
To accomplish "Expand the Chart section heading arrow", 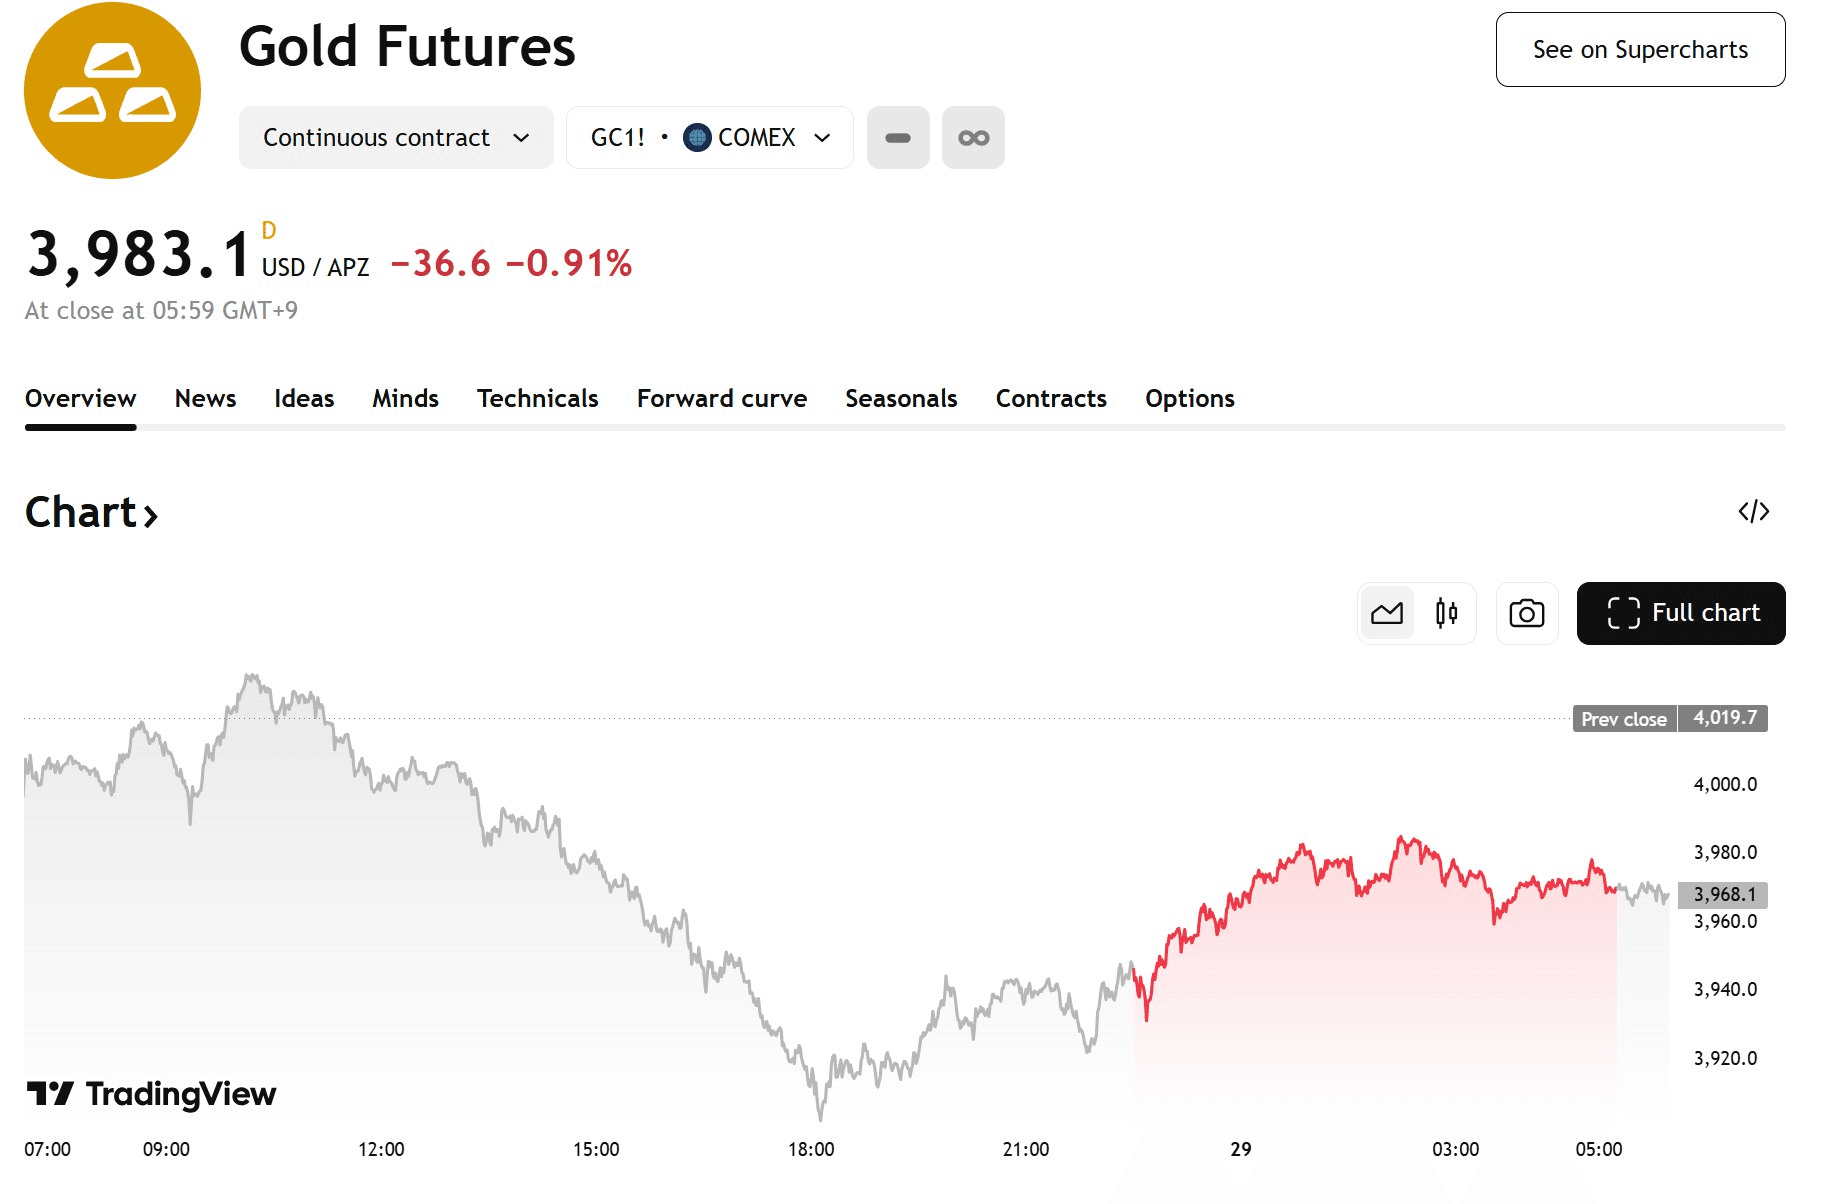I will 151,515.
